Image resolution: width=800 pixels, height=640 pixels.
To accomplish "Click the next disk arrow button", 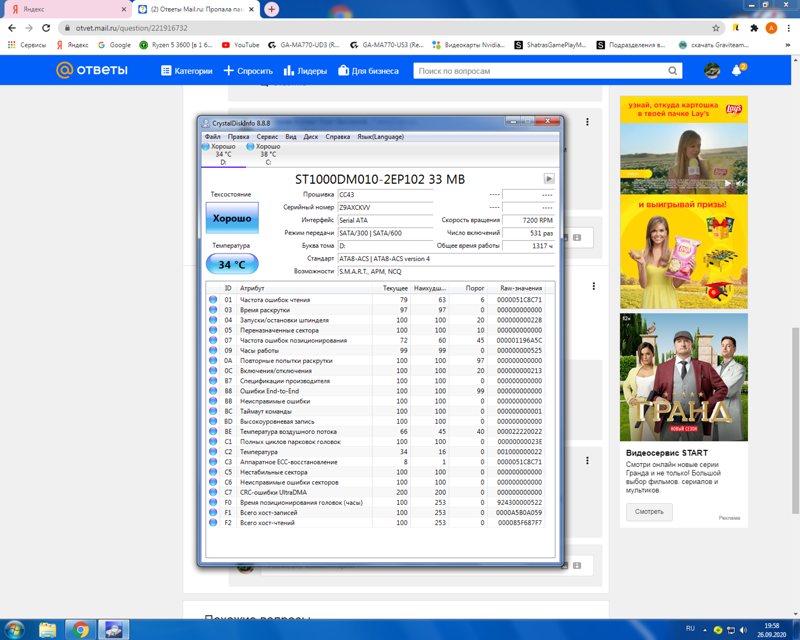I will click(x=548, y=179).
